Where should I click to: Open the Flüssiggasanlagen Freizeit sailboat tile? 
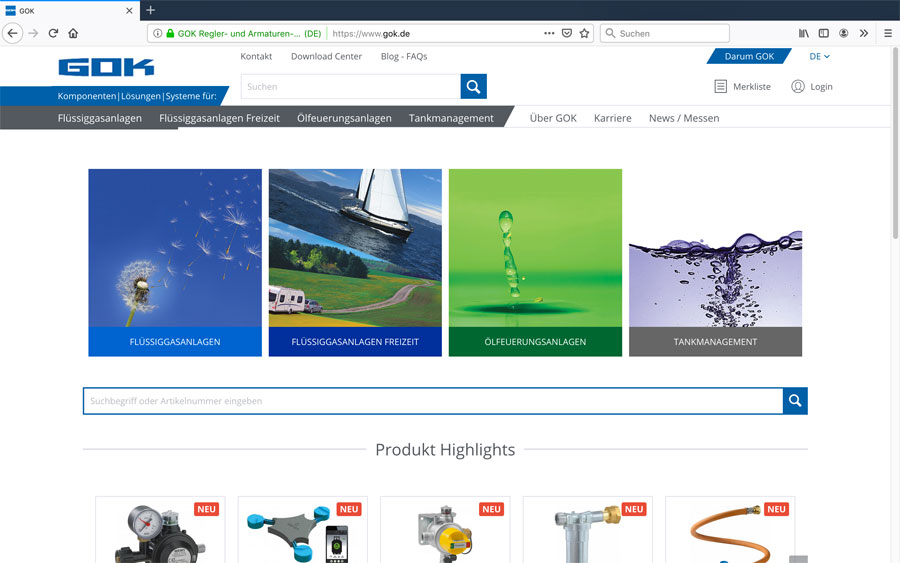click(x=355, y=262)
